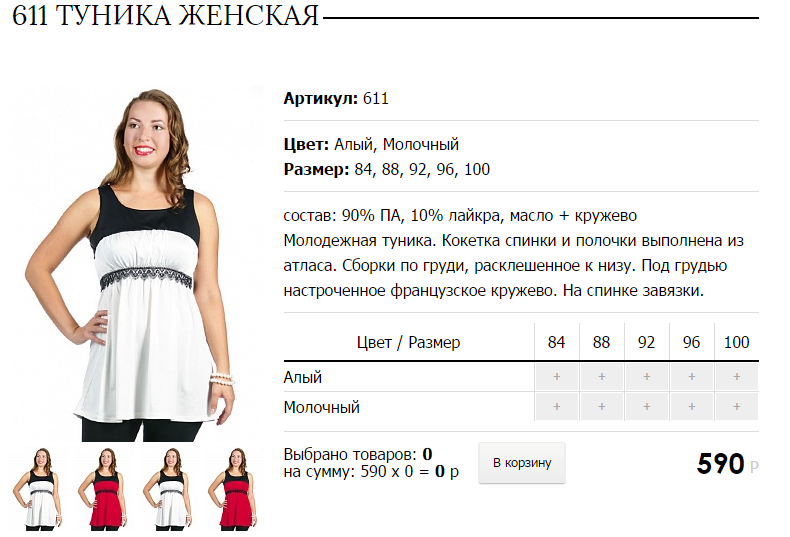Add Алый size 88 plus cell
Screen dimensions: 790x537
click(x=602, y=377)
